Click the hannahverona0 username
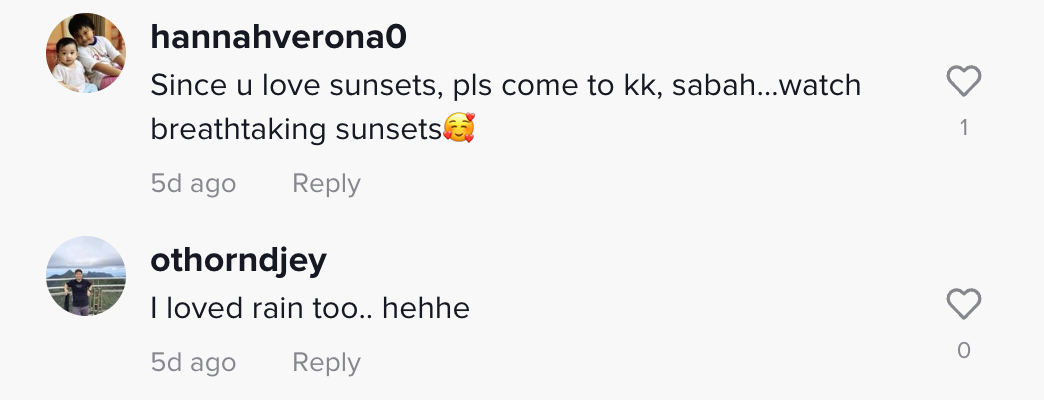The width and height of the screenshot is (1044, 400). point(278,37)
